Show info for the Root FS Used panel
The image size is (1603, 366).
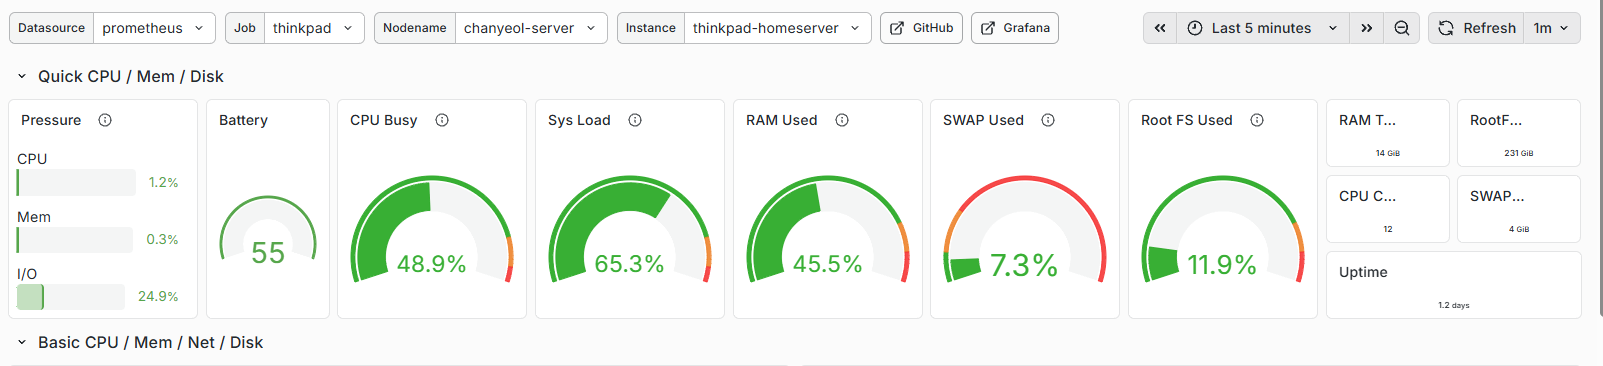(x=1257, y=120)
